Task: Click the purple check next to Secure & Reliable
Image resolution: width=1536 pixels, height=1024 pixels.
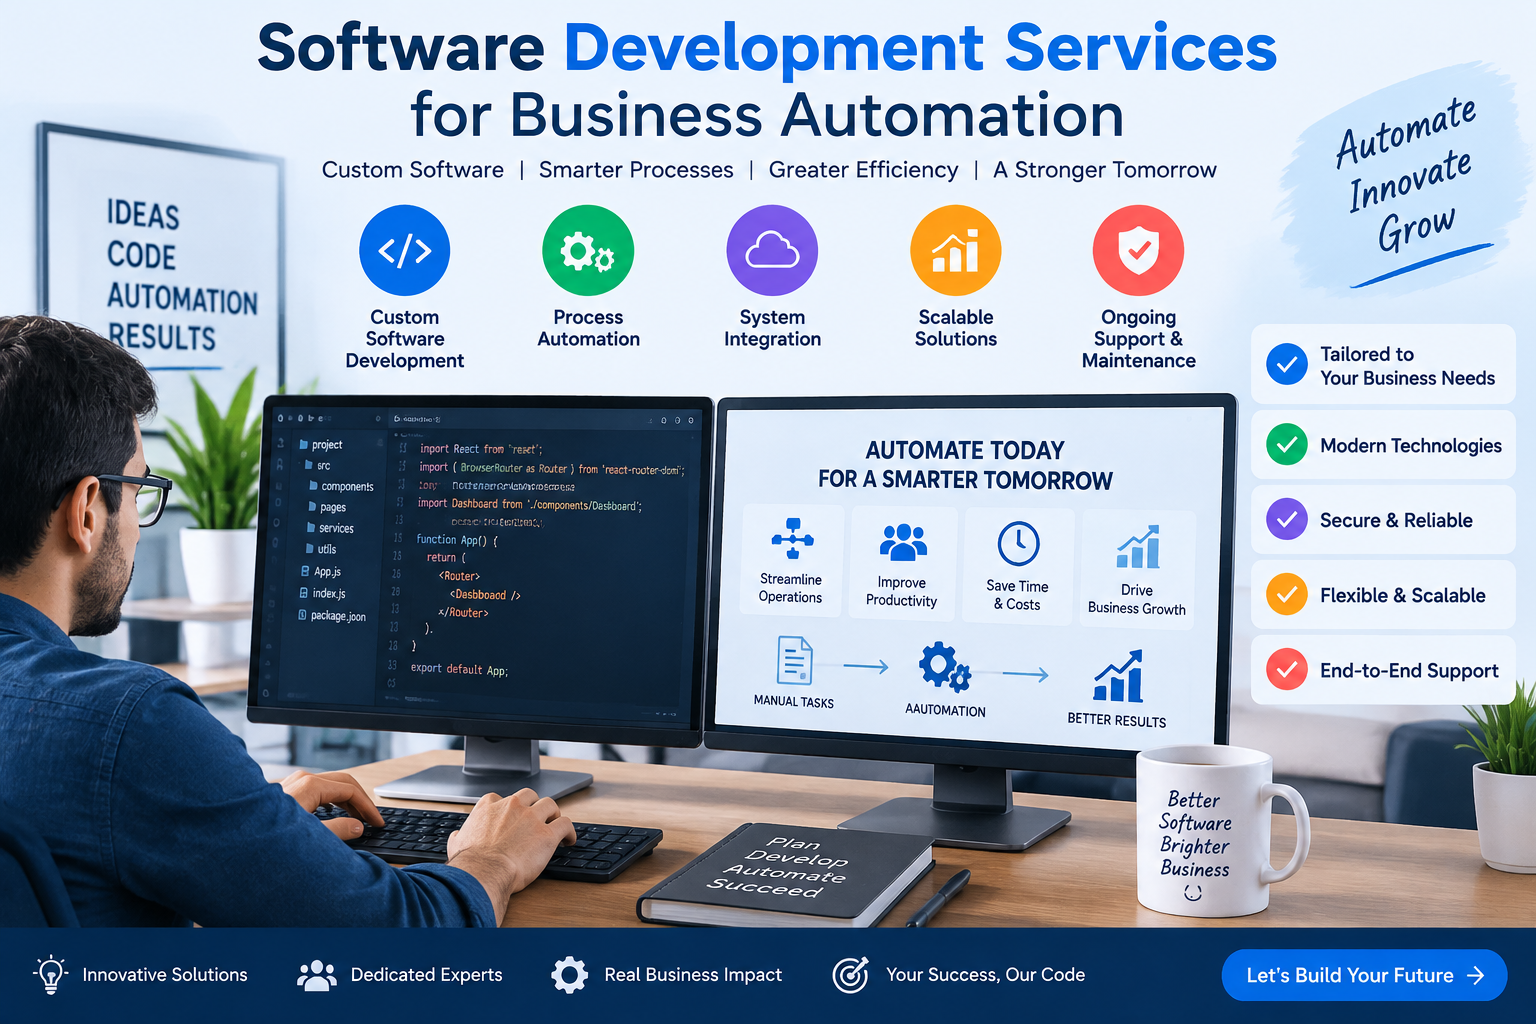Action: point(1287,520)
